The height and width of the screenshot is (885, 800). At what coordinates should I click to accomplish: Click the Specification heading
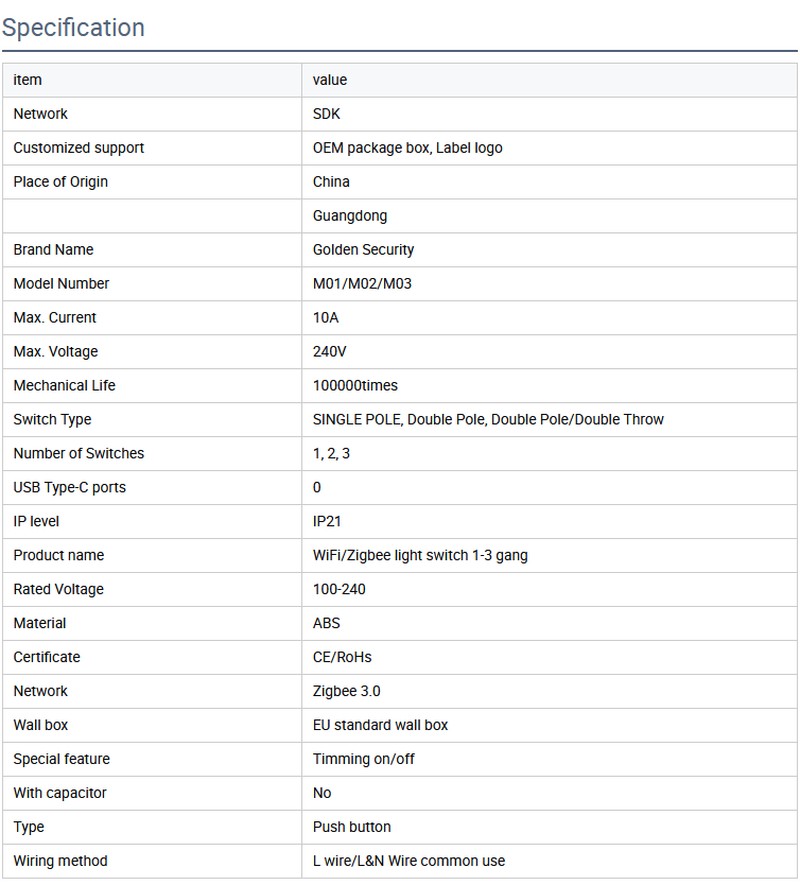point(73,27)
